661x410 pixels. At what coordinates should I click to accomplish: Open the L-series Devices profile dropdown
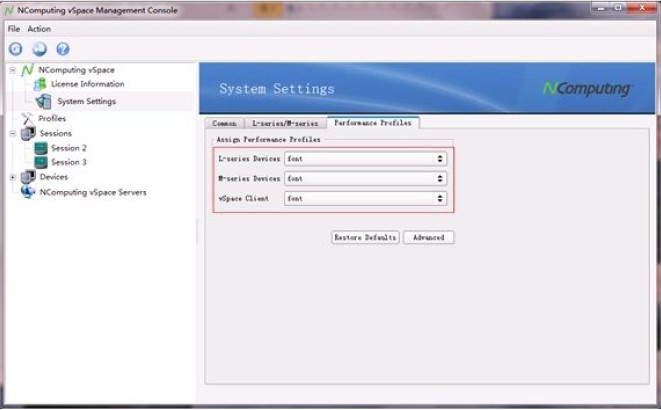[x=365, y=159]
